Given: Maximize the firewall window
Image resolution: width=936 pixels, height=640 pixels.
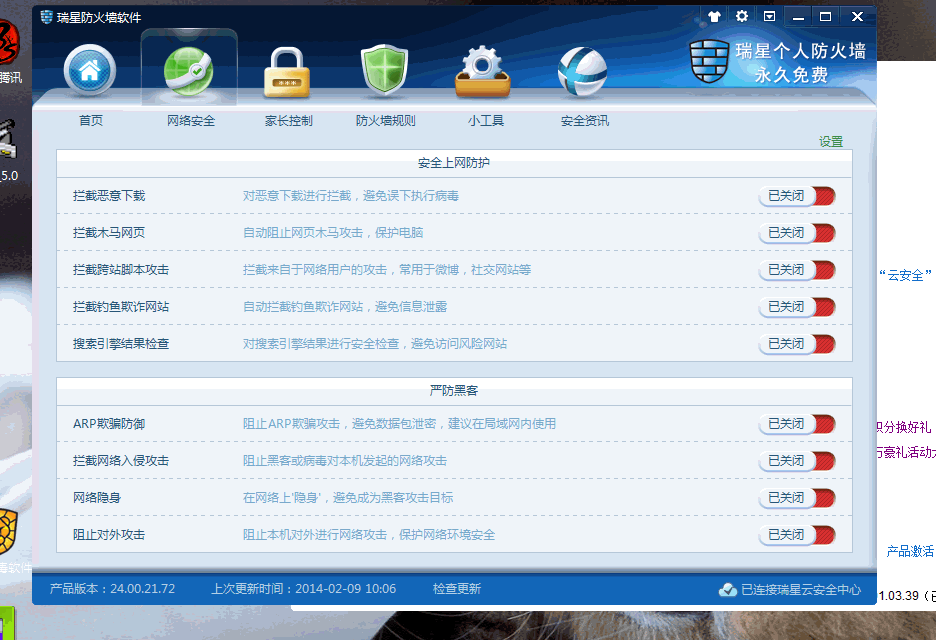Looking at the screenshot, I should pyautogui.click(x=826, y=17).
